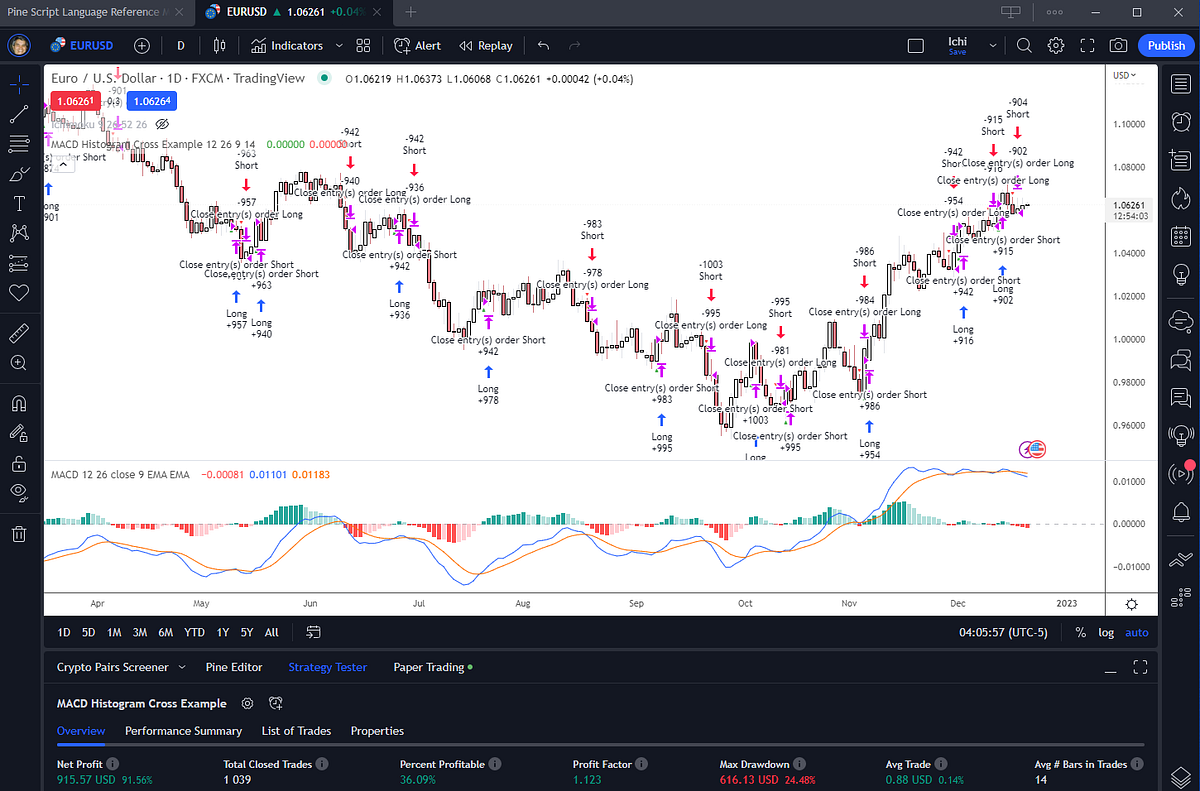
Task: Take a chart snapshot with the camera icon
Action: 1120,45
